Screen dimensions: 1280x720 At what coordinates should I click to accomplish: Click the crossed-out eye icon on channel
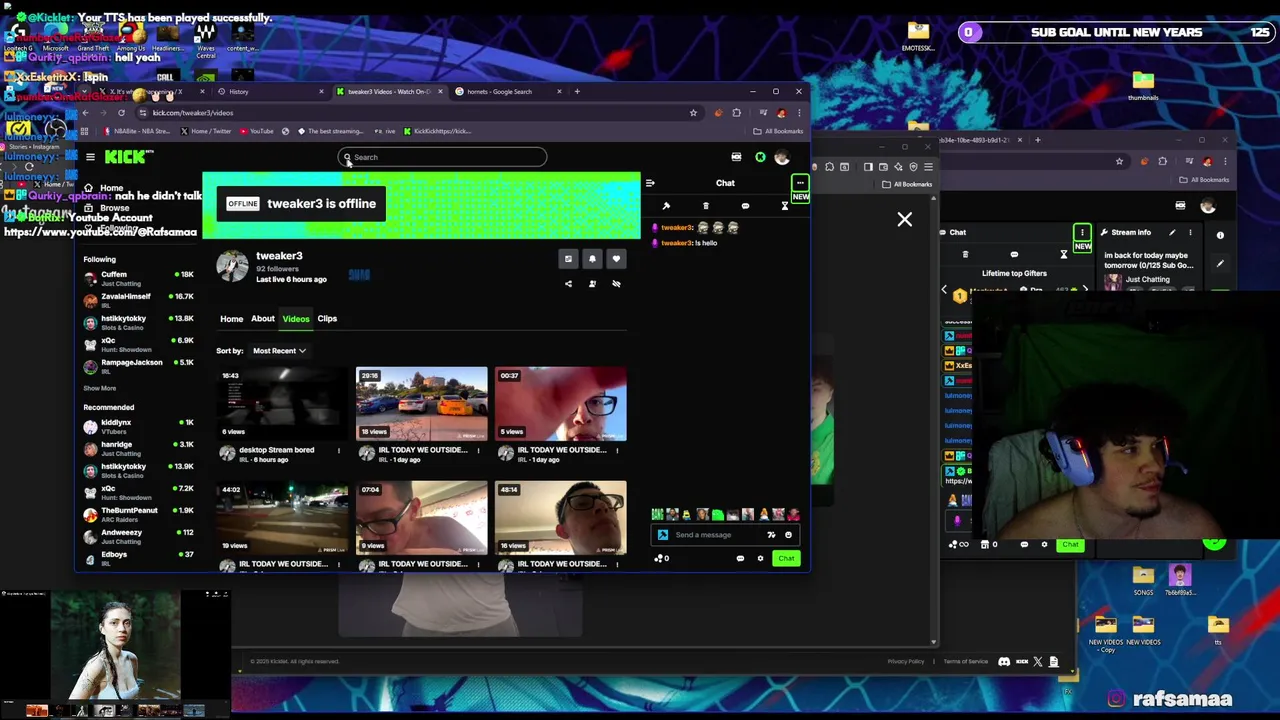tap(616, 284)
